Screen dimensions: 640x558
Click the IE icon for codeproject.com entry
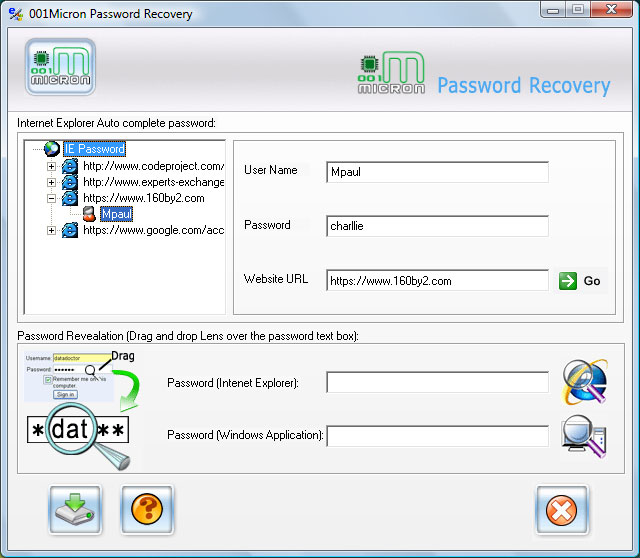pyautogui.click(x=70, y=166)
